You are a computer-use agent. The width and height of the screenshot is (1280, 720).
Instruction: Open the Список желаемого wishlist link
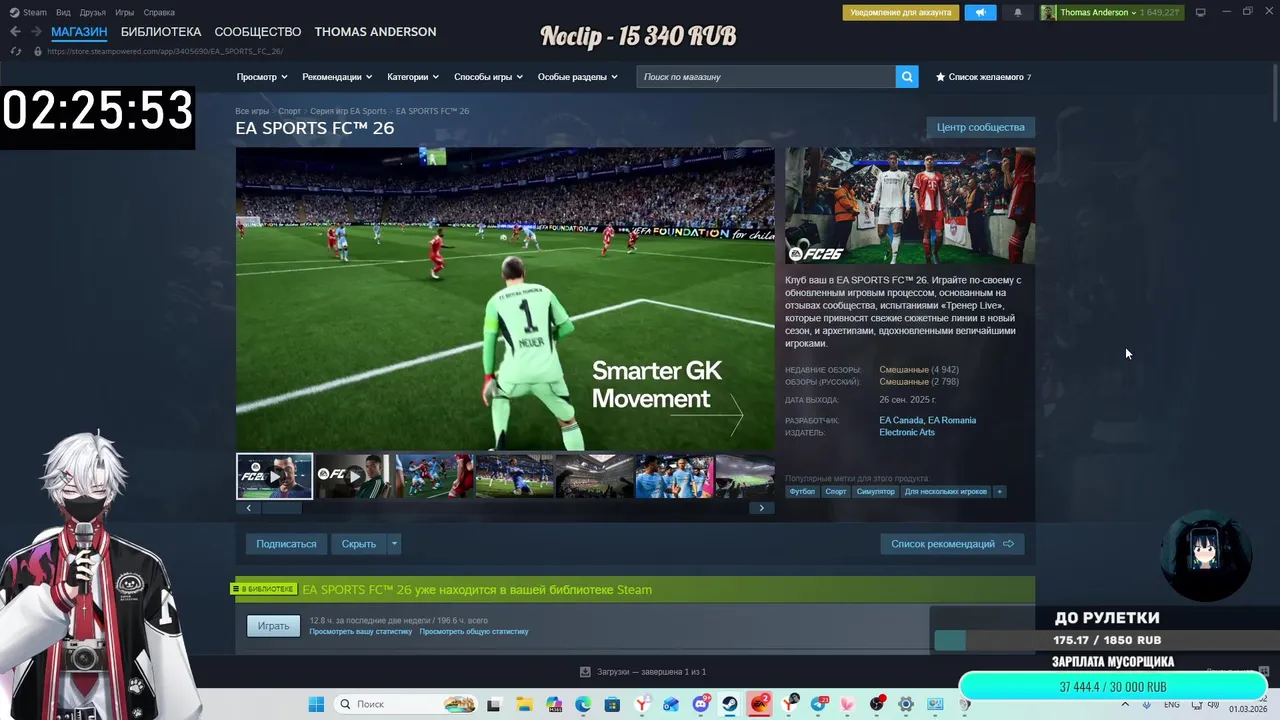(983, 77)
